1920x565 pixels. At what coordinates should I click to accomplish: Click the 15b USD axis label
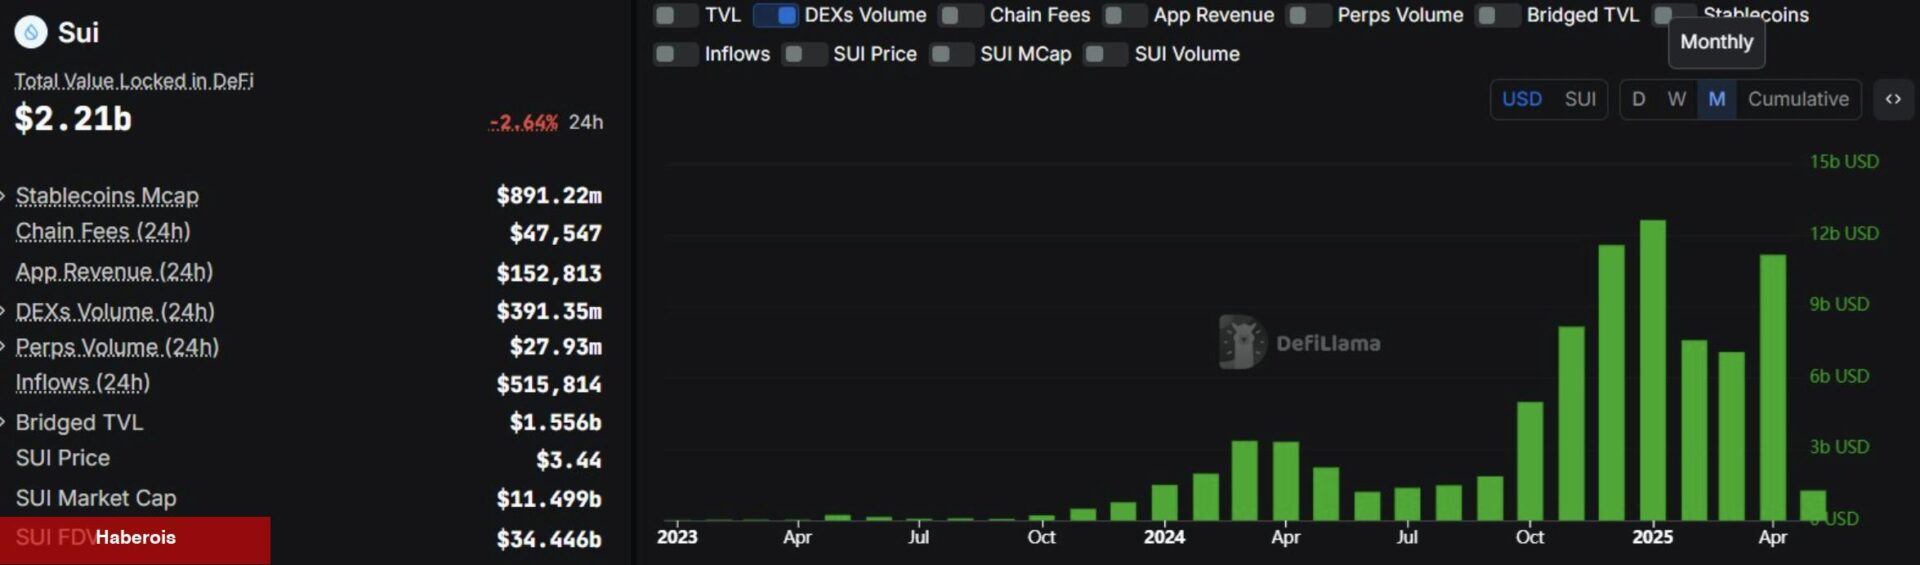tap(1844, 161)
